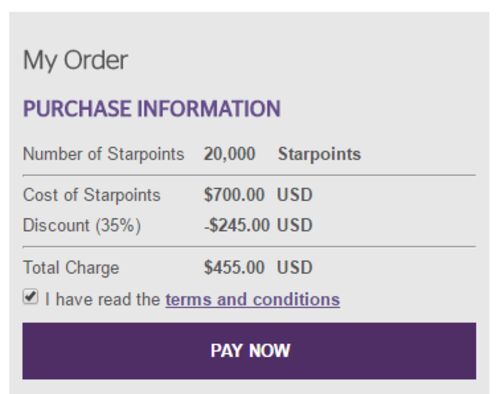Click the Cost of Starpoints label
The image size is (500, 394).
coord(92,195)
